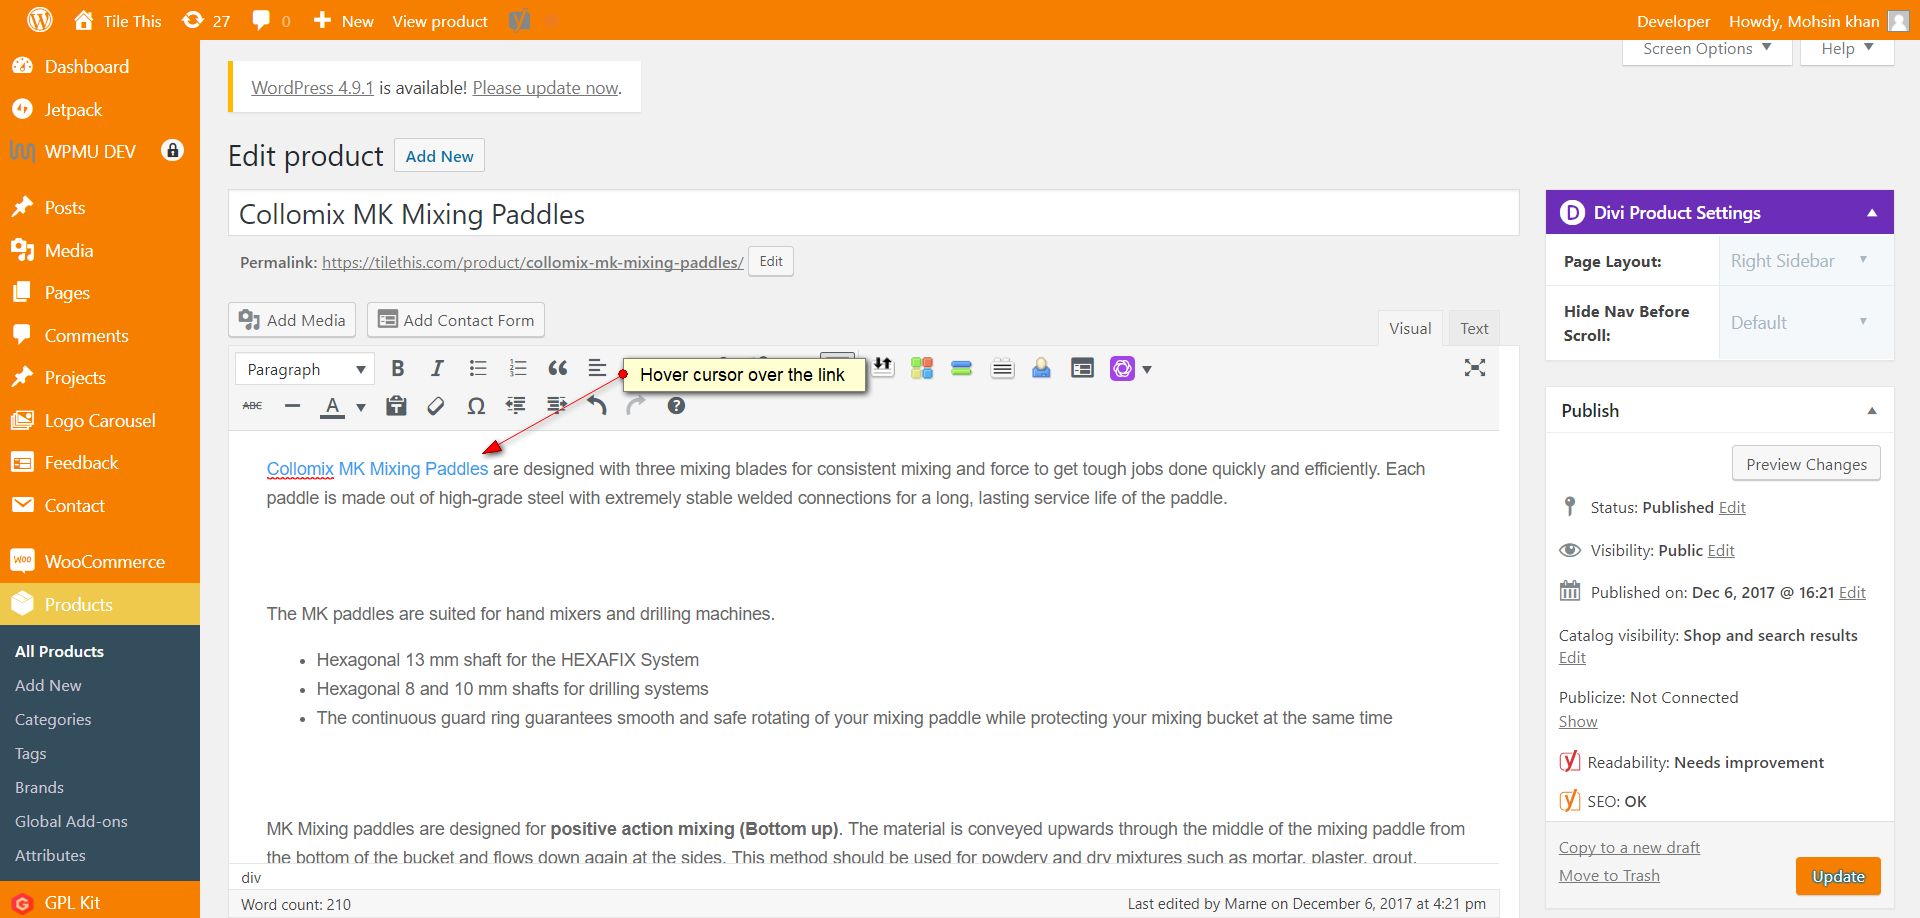
Task: Insert a blockquote
Action: (x=557, y=369)
